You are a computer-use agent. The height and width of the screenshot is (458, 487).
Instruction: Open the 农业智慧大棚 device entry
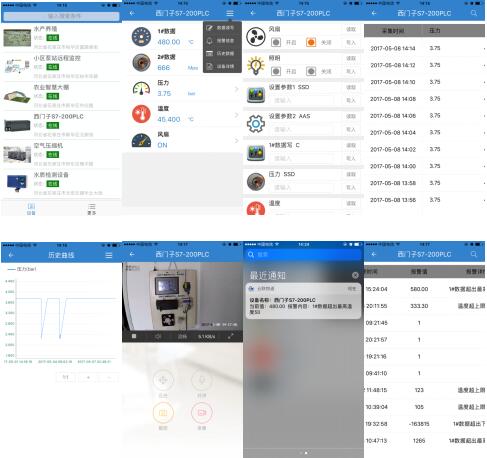pyautogui.click(x=61, y=96)
